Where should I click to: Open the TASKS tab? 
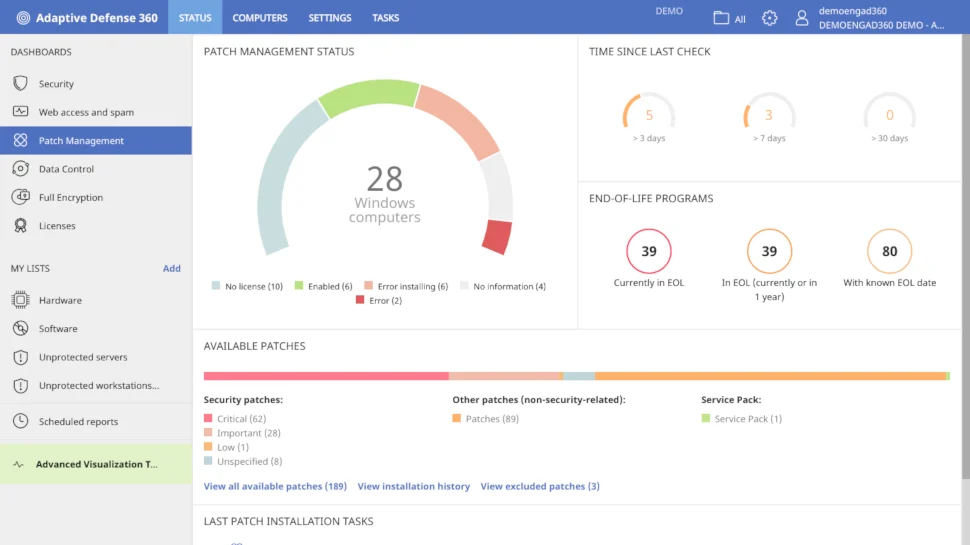pos(385,18)
